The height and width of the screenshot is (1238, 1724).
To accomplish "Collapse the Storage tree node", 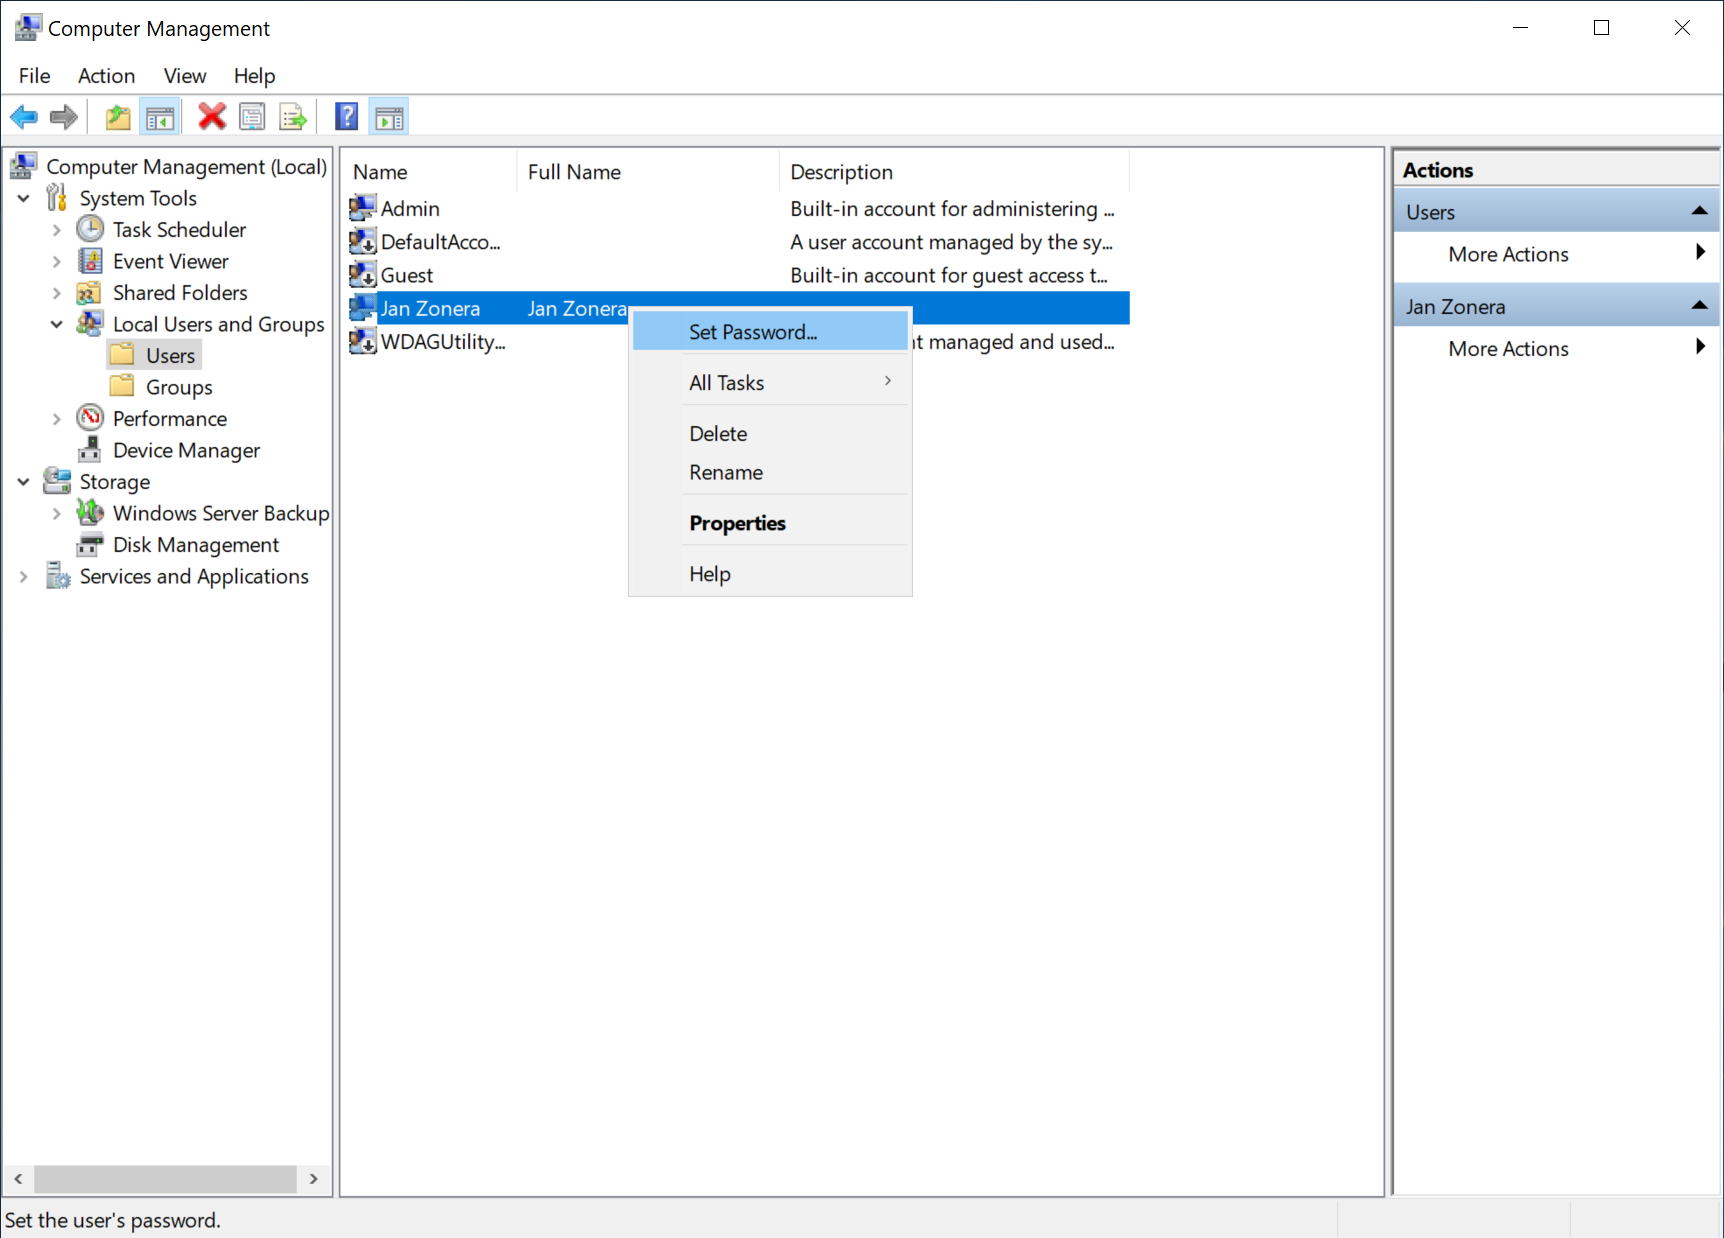I will (x=23, y=482).
